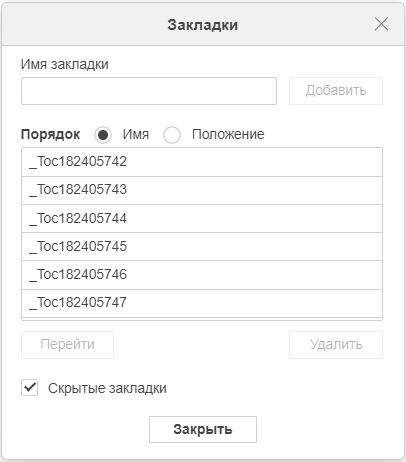Click the Порядок label

(x=50, y=134)
